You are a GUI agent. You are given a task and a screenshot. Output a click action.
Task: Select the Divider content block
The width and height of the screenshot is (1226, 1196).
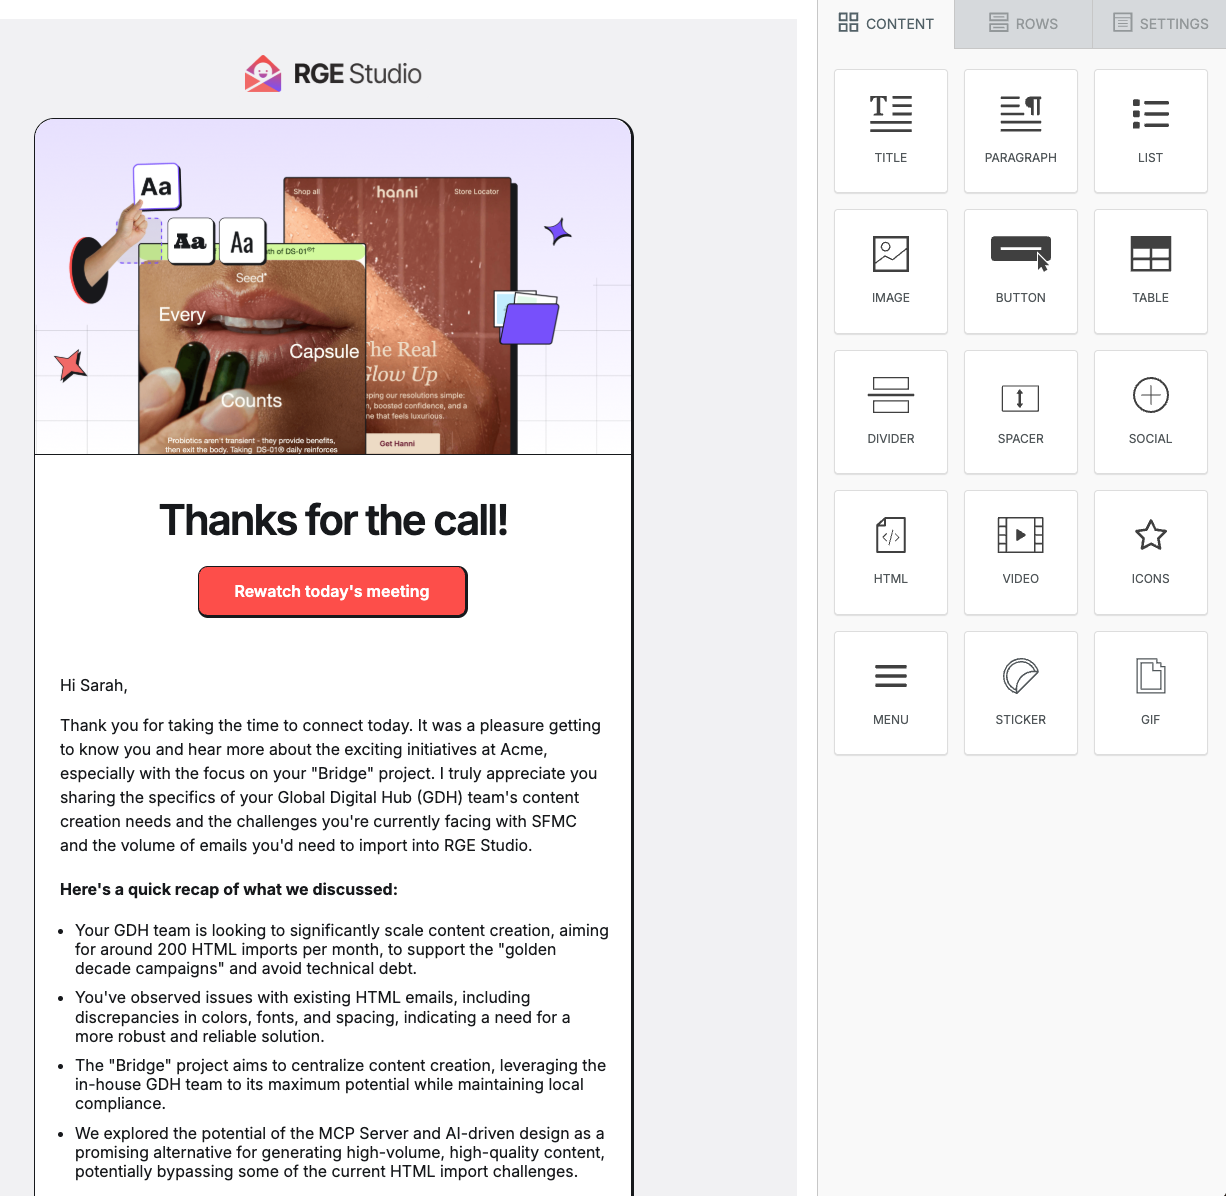[890, 412]
